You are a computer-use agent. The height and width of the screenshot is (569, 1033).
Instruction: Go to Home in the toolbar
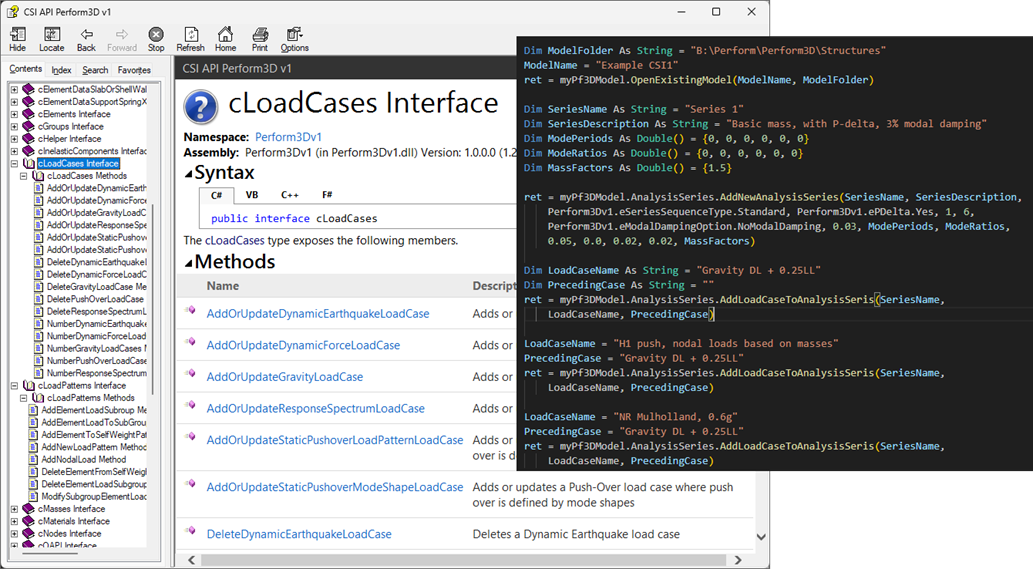(225, 39)
